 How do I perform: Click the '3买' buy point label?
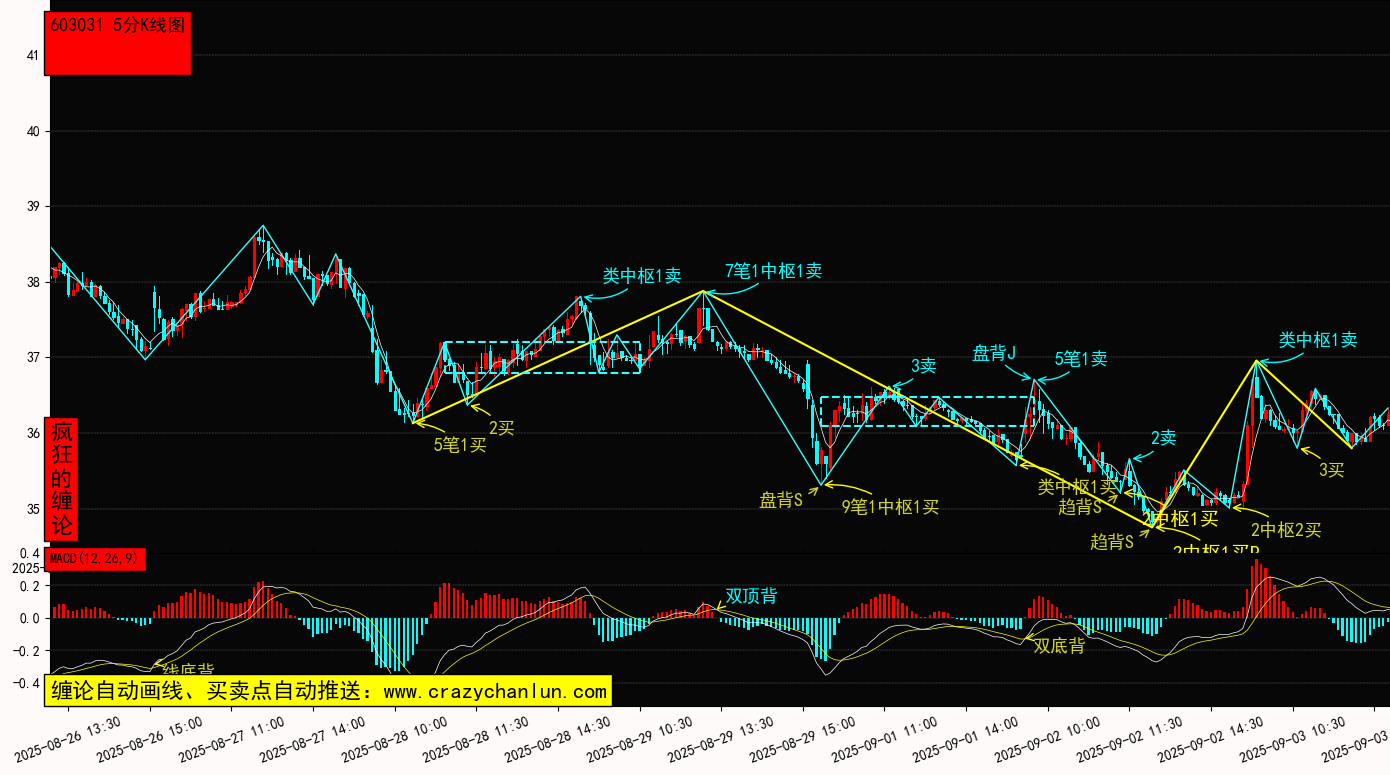tap(1331, 470)
